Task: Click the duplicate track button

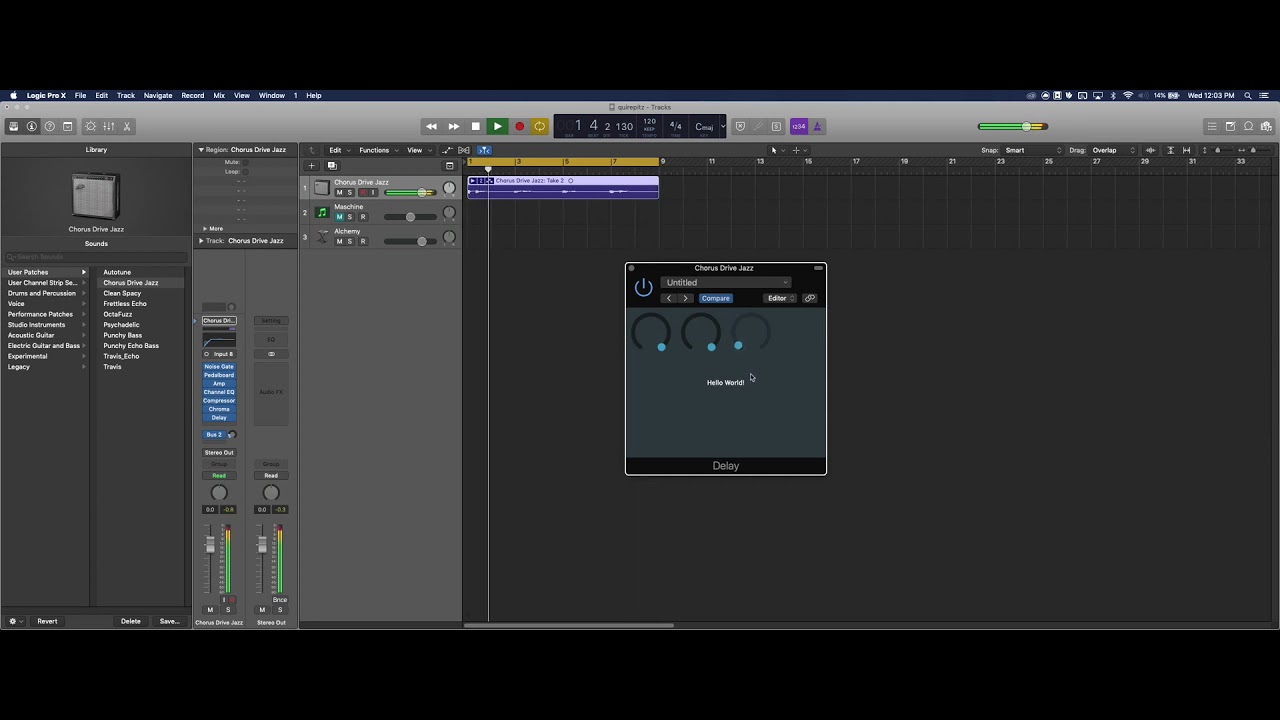Action: (x=332, y=166)
